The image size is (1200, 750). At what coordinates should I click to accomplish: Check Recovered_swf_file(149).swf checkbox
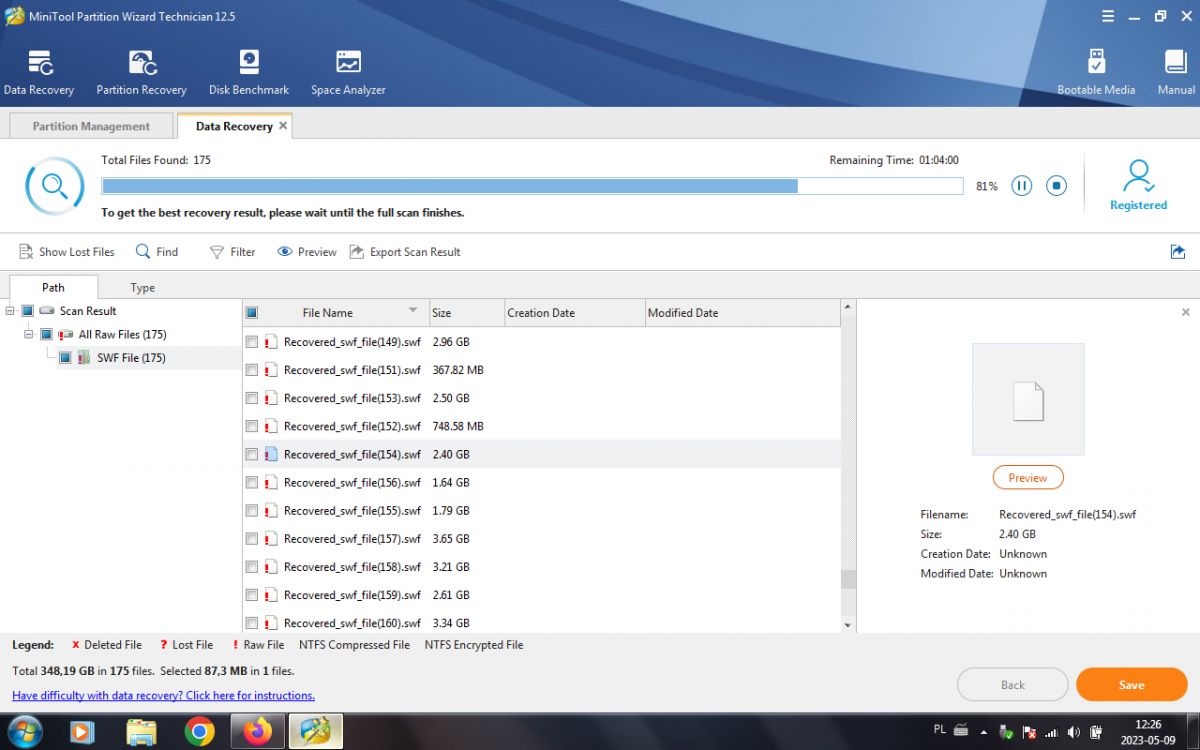pyautogui.click(x=252, y=342)
